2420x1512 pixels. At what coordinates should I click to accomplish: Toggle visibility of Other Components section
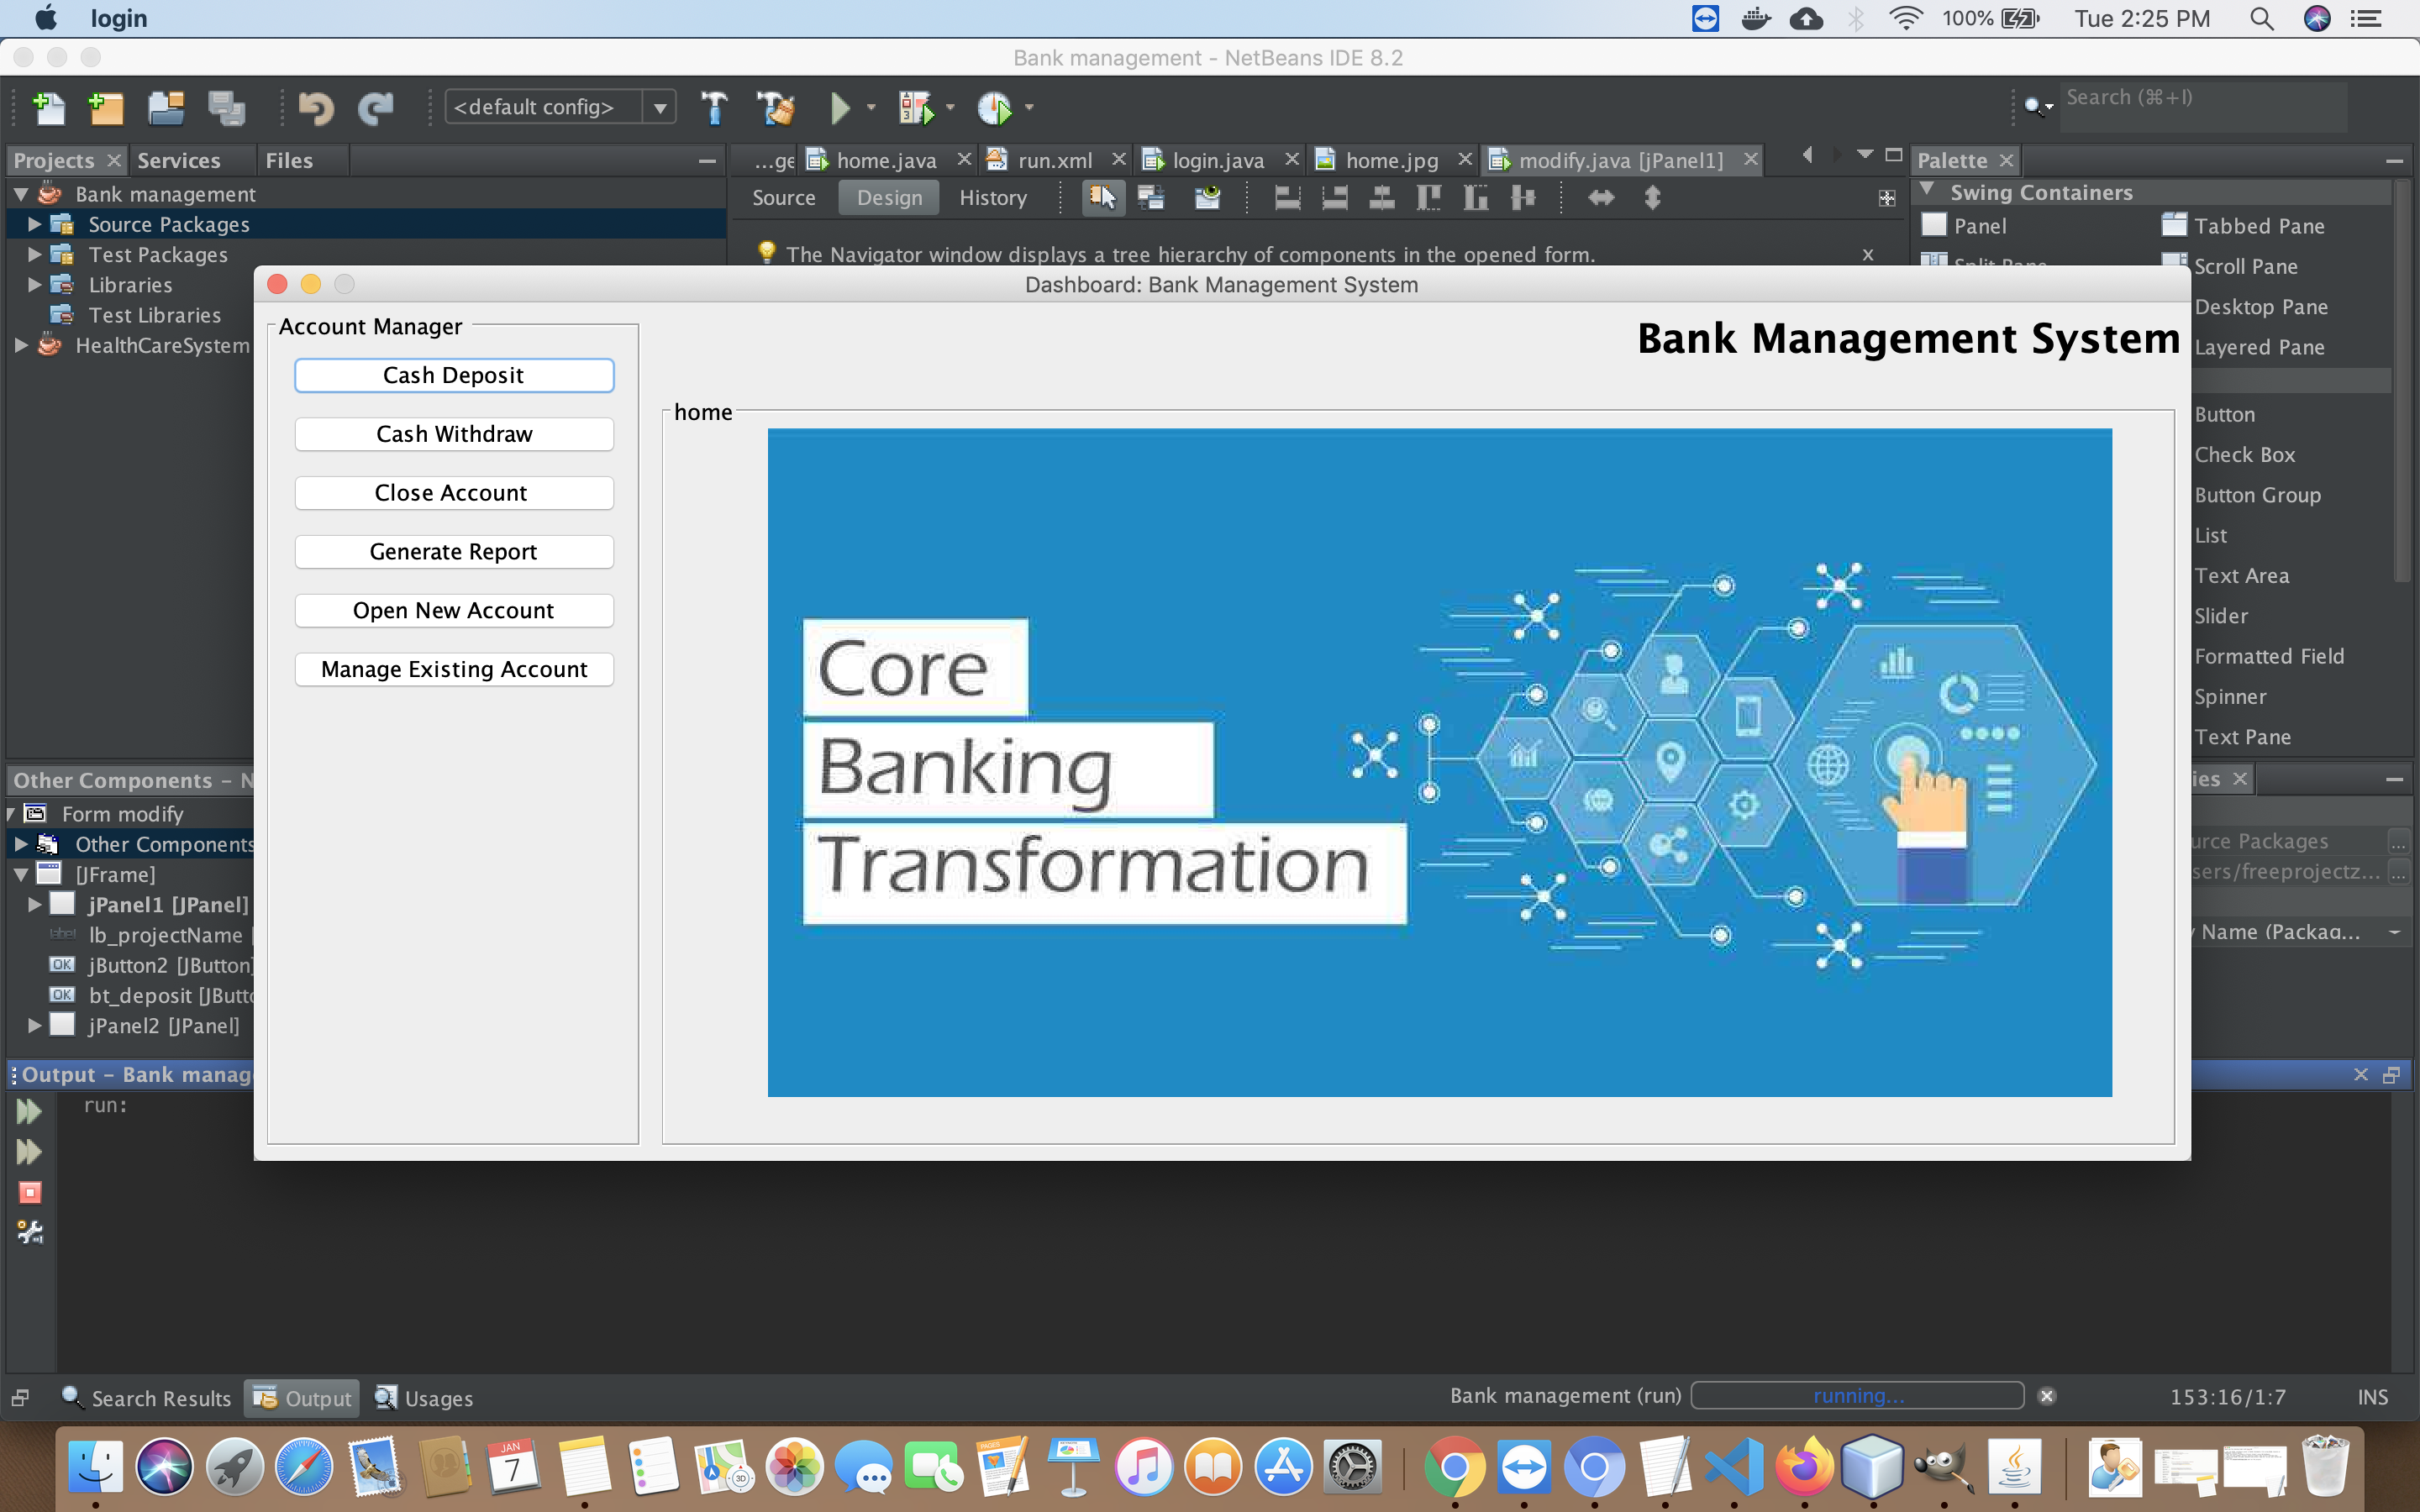(19, 843)
